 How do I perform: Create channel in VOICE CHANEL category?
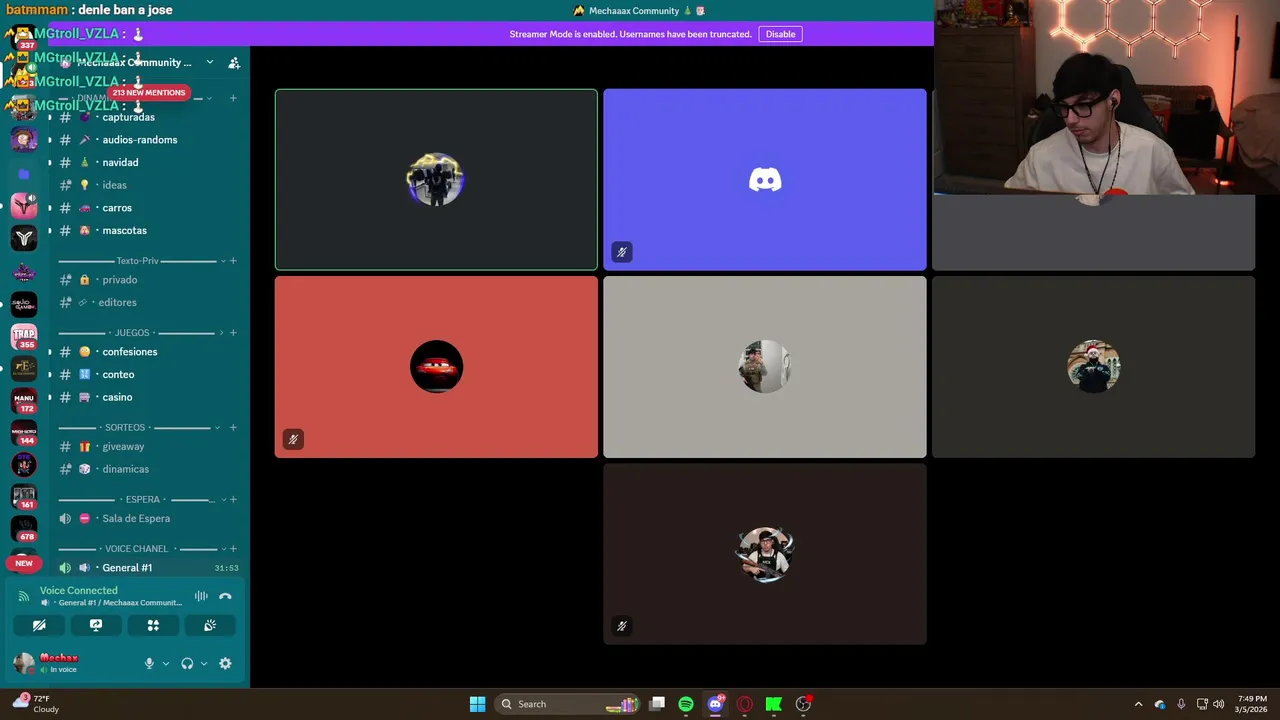233,549
